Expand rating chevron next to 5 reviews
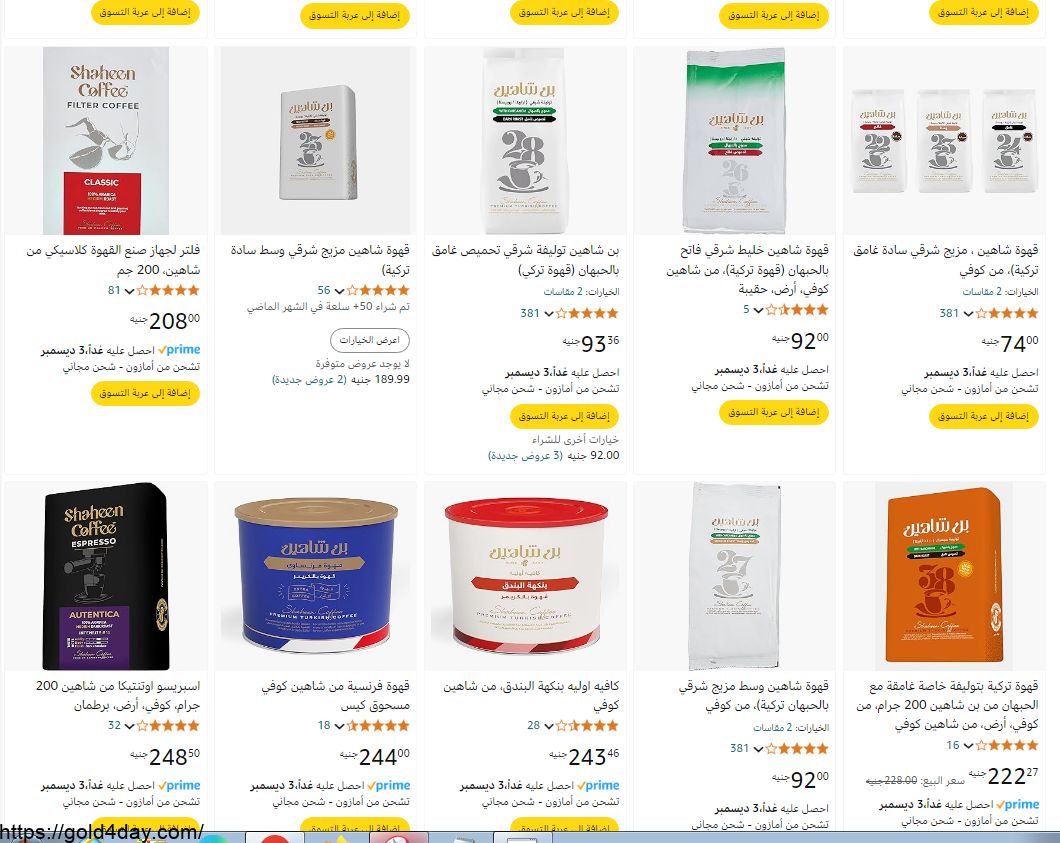 point(758,310)
